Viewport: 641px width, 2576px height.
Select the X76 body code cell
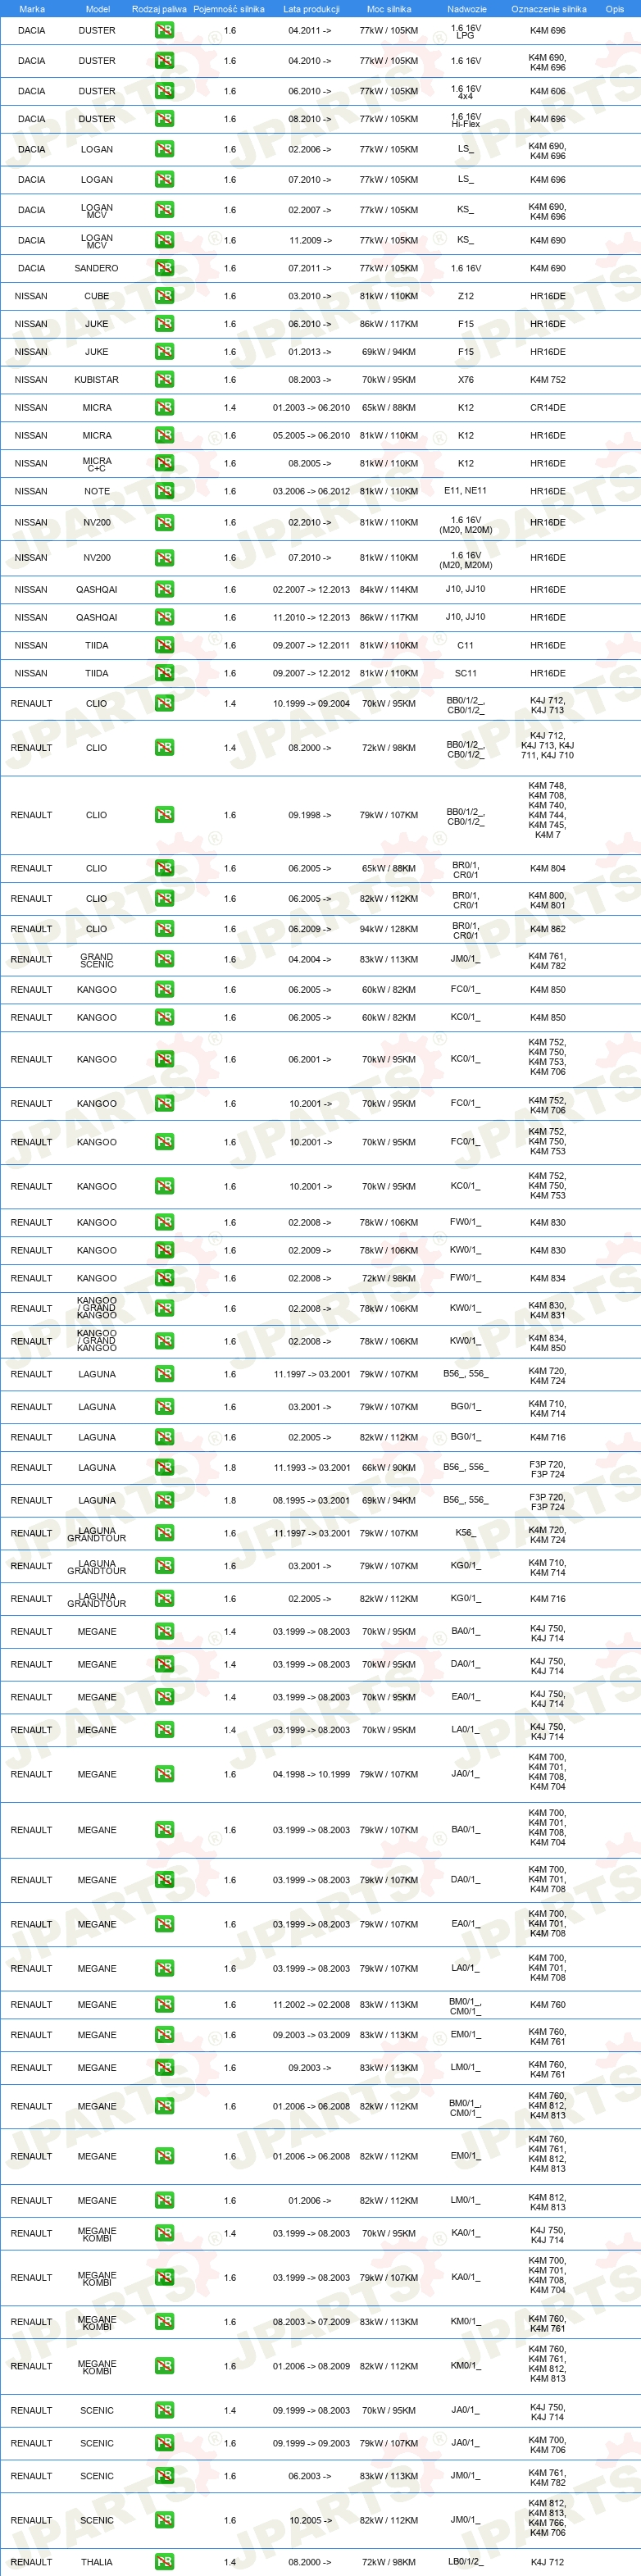466,380
